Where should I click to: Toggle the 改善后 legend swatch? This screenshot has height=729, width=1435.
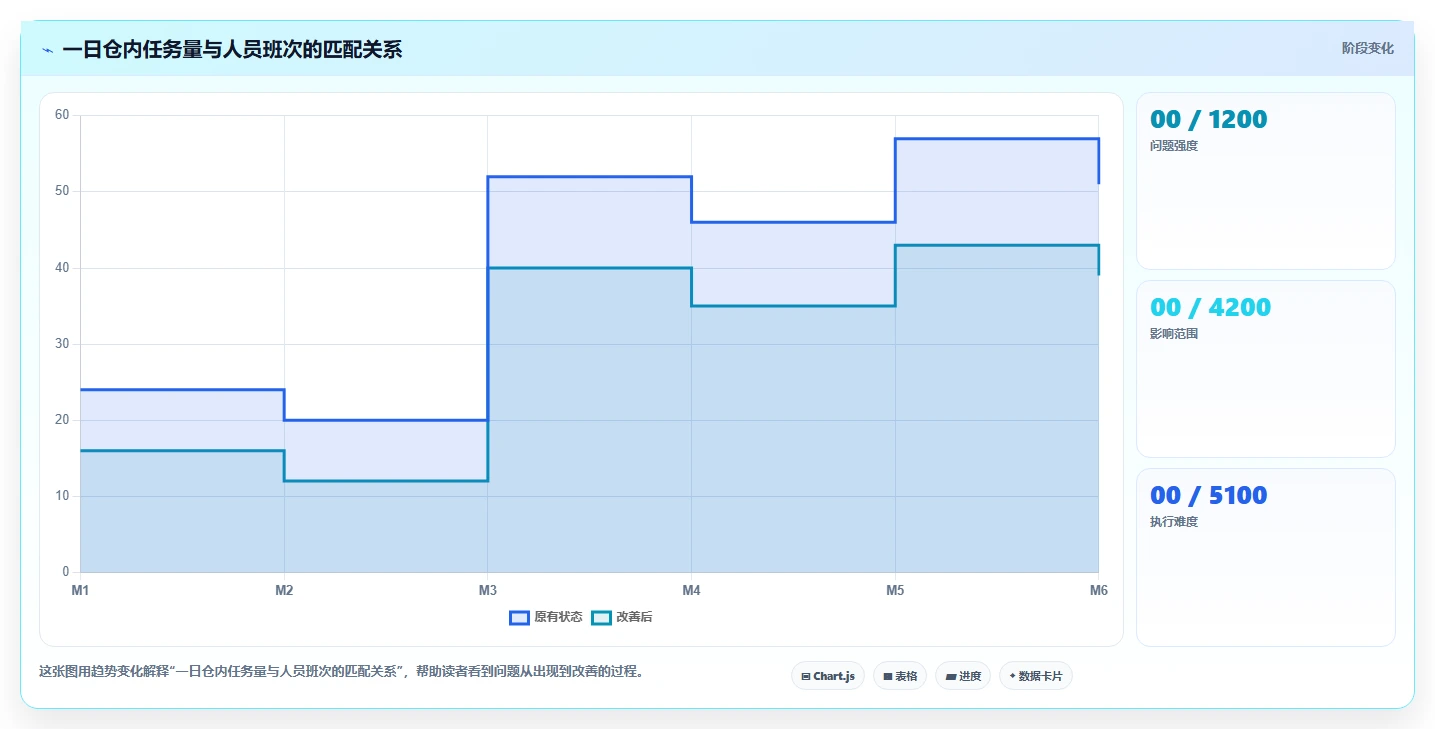(601, 618)
